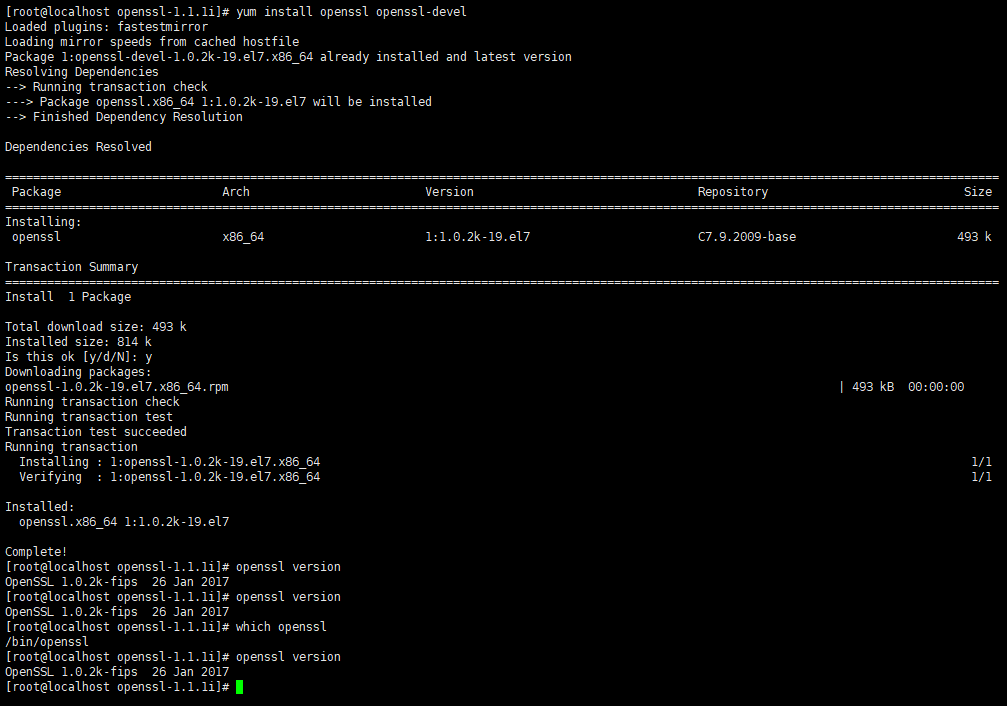Click the green cursor at the prompt

pos(240,687)
